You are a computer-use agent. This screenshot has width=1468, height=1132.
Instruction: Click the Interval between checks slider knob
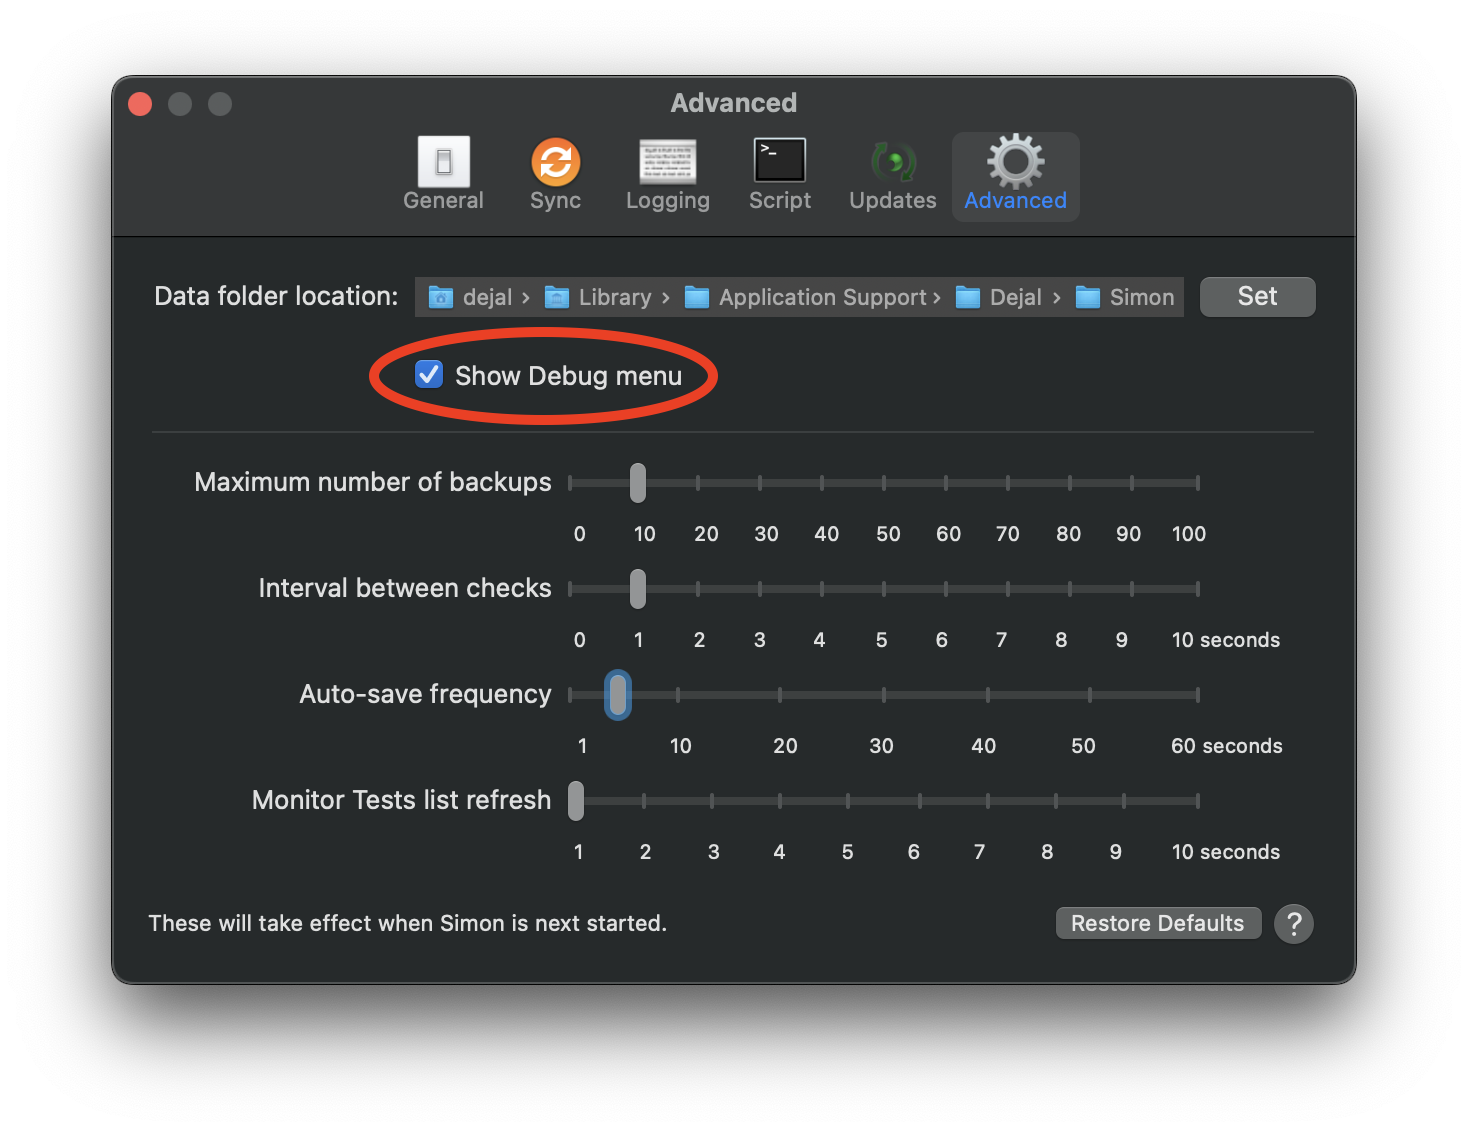[x=638, y=589]
